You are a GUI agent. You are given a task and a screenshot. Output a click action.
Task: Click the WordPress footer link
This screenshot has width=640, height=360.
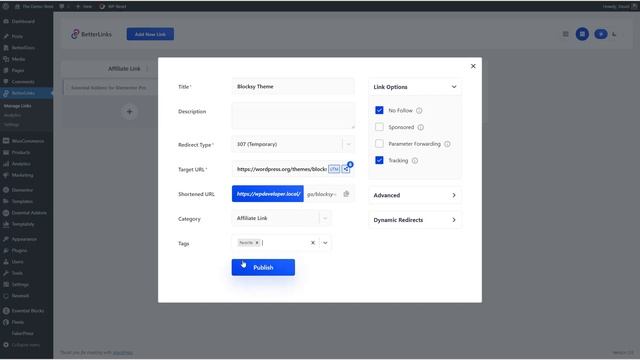tap(123, 353)
